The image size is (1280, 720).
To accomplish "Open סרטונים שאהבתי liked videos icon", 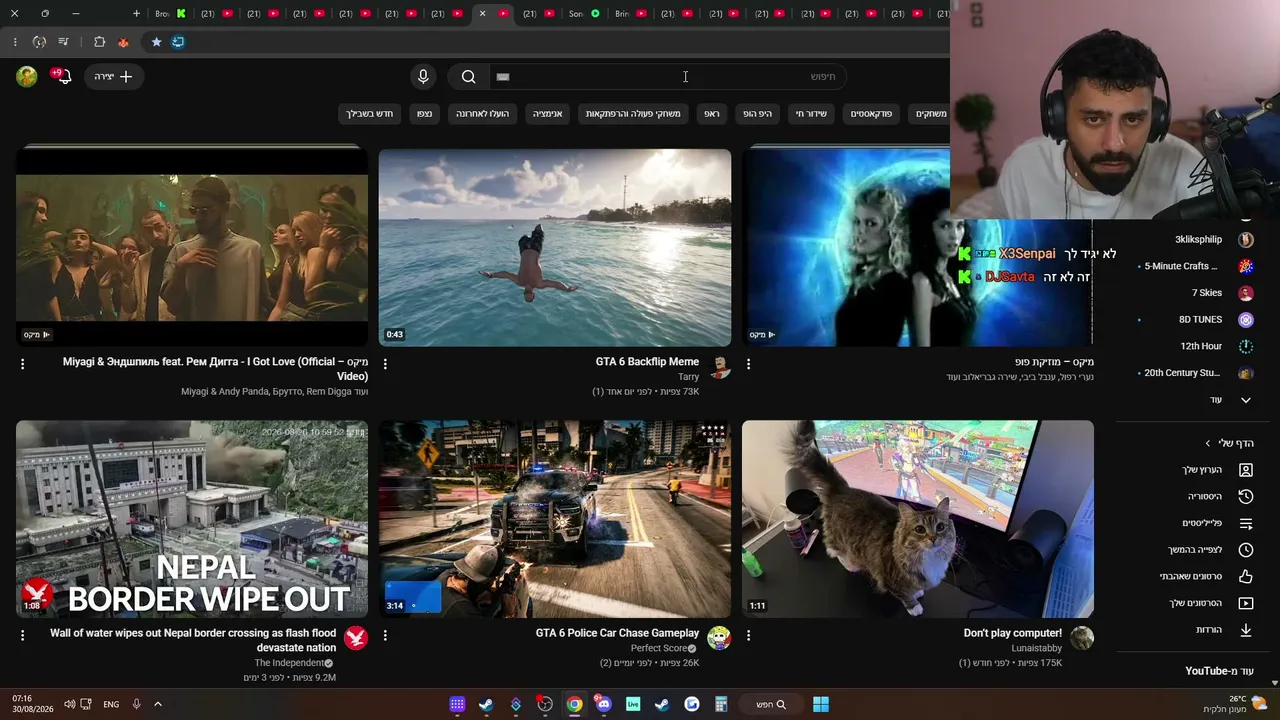I will click(x=1246, y=576).
